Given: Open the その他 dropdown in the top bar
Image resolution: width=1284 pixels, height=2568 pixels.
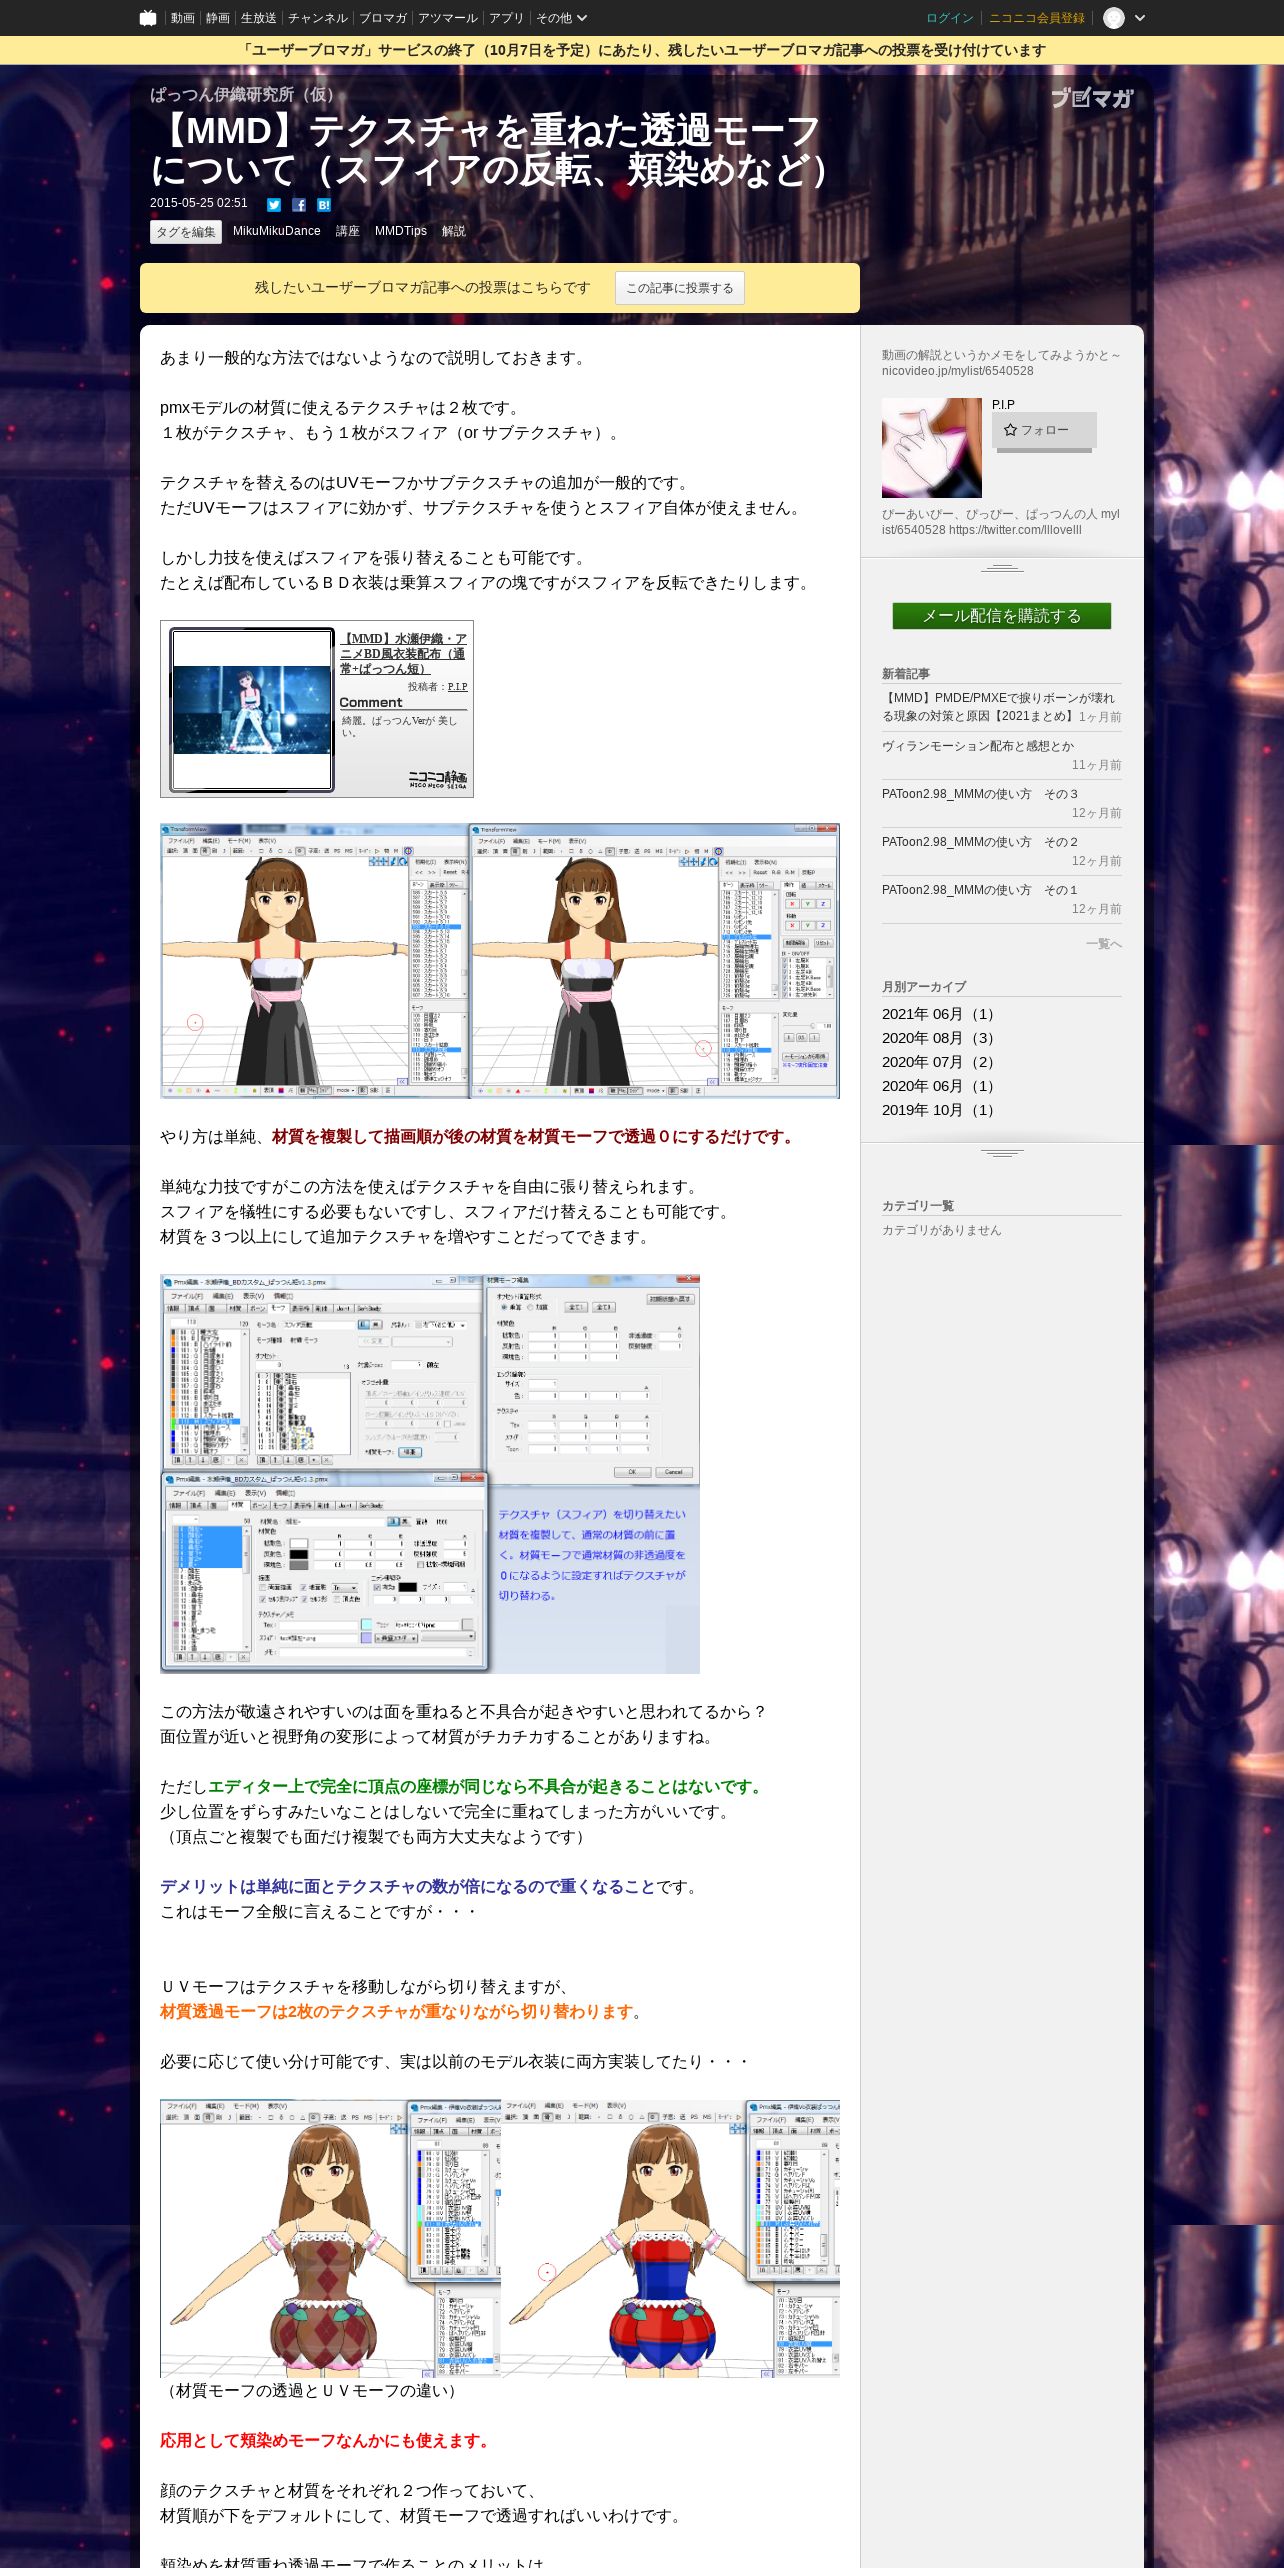Looking at the screenshot, I should (561, 18).
